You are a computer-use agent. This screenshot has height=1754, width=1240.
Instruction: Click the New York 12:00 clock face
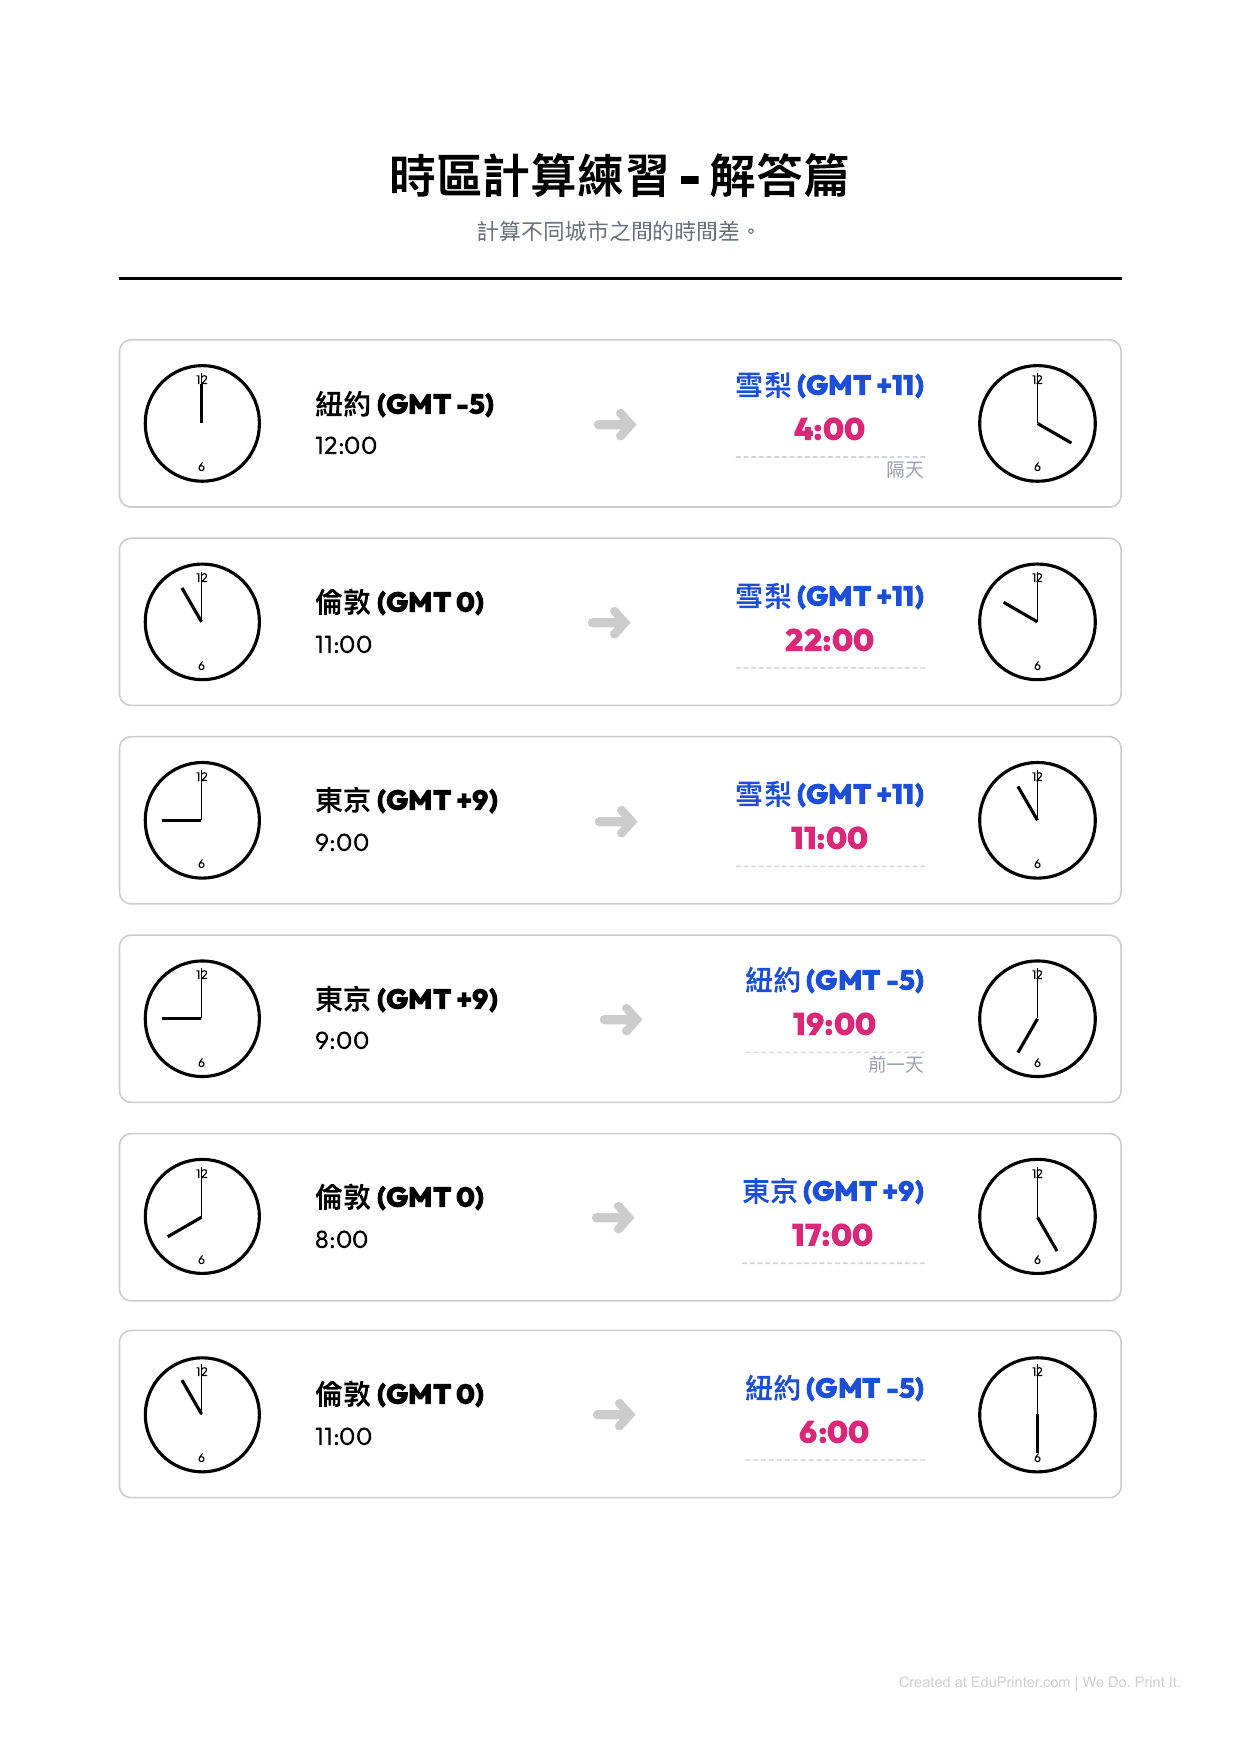pos(202,423)
